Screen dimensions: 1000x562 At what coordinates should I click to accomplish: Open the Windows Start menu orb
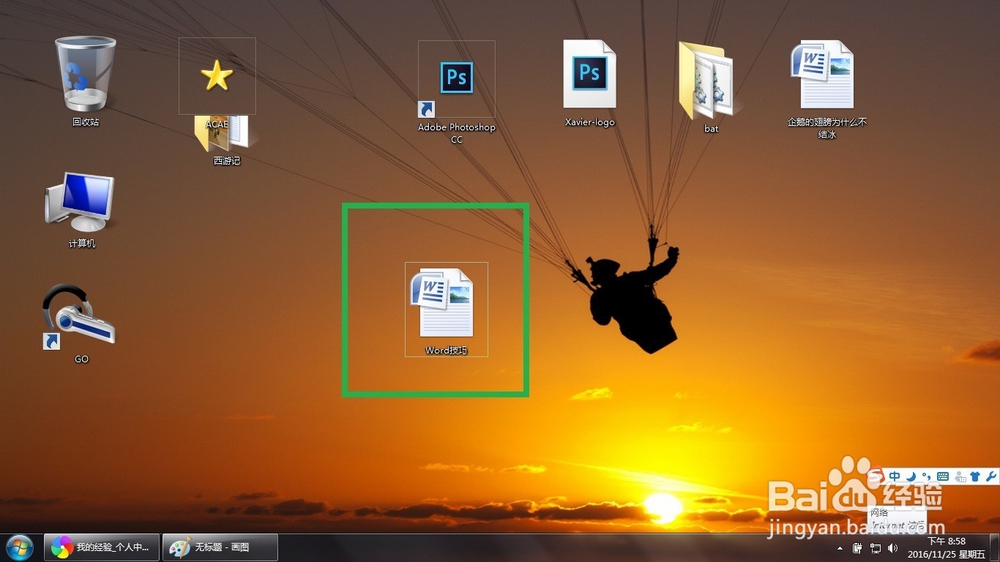pyautogui.click(x=19, y=547)
